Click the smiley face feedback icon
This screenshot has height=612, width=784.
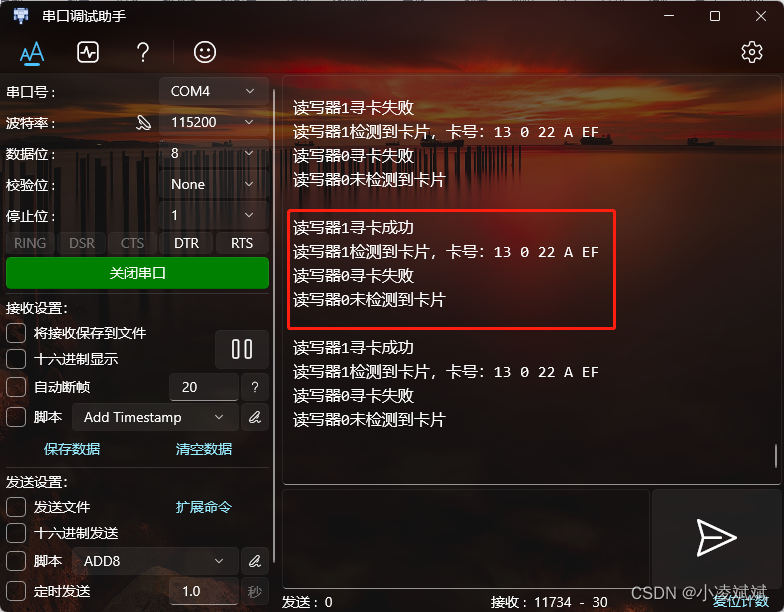coord(205,52)
